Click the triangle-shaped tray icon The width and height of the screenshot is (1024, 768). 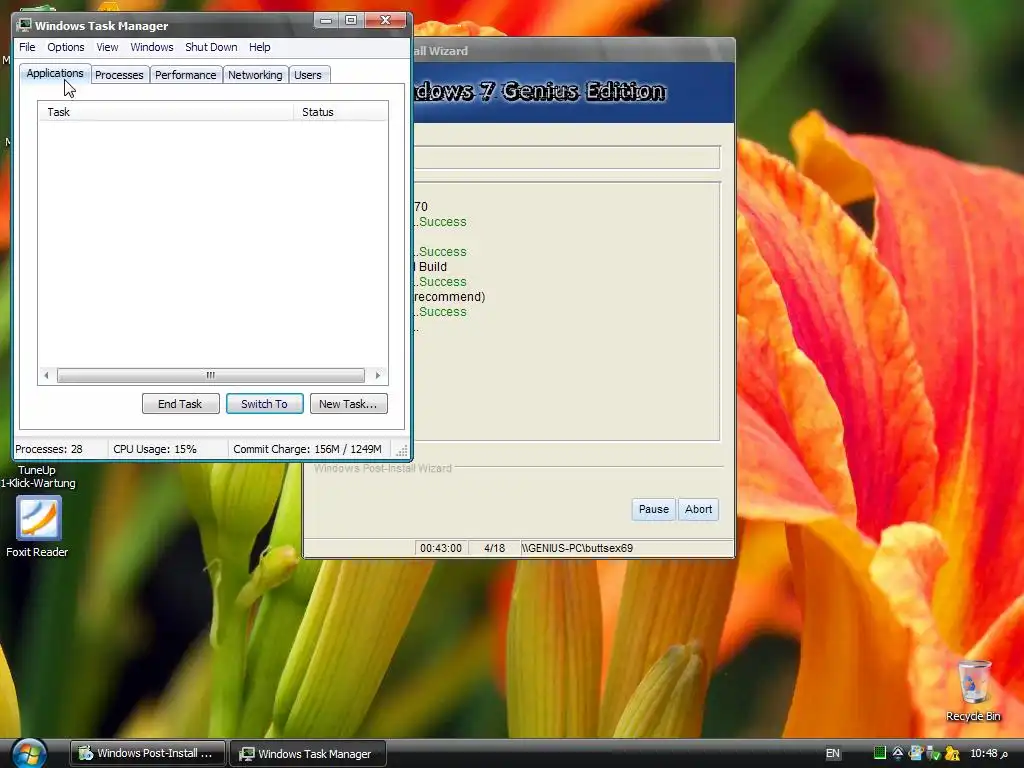[898, 753]
